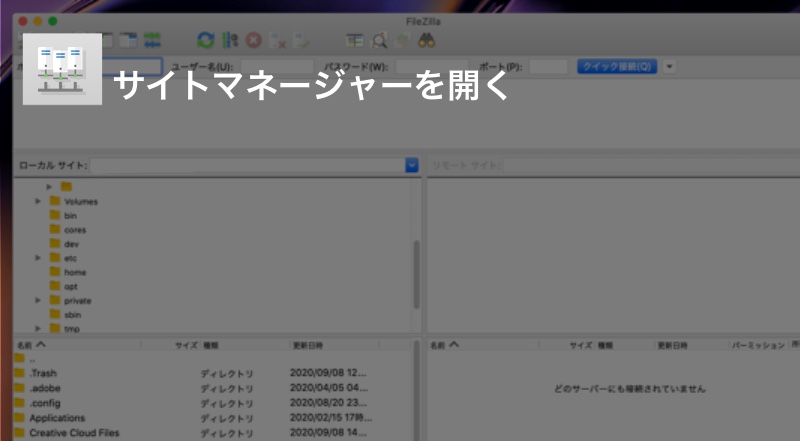Image resolution: width=800 pixels, height=441 pixels.
Task: Sort remote list by 更新日時 column header
Action: 691,345
